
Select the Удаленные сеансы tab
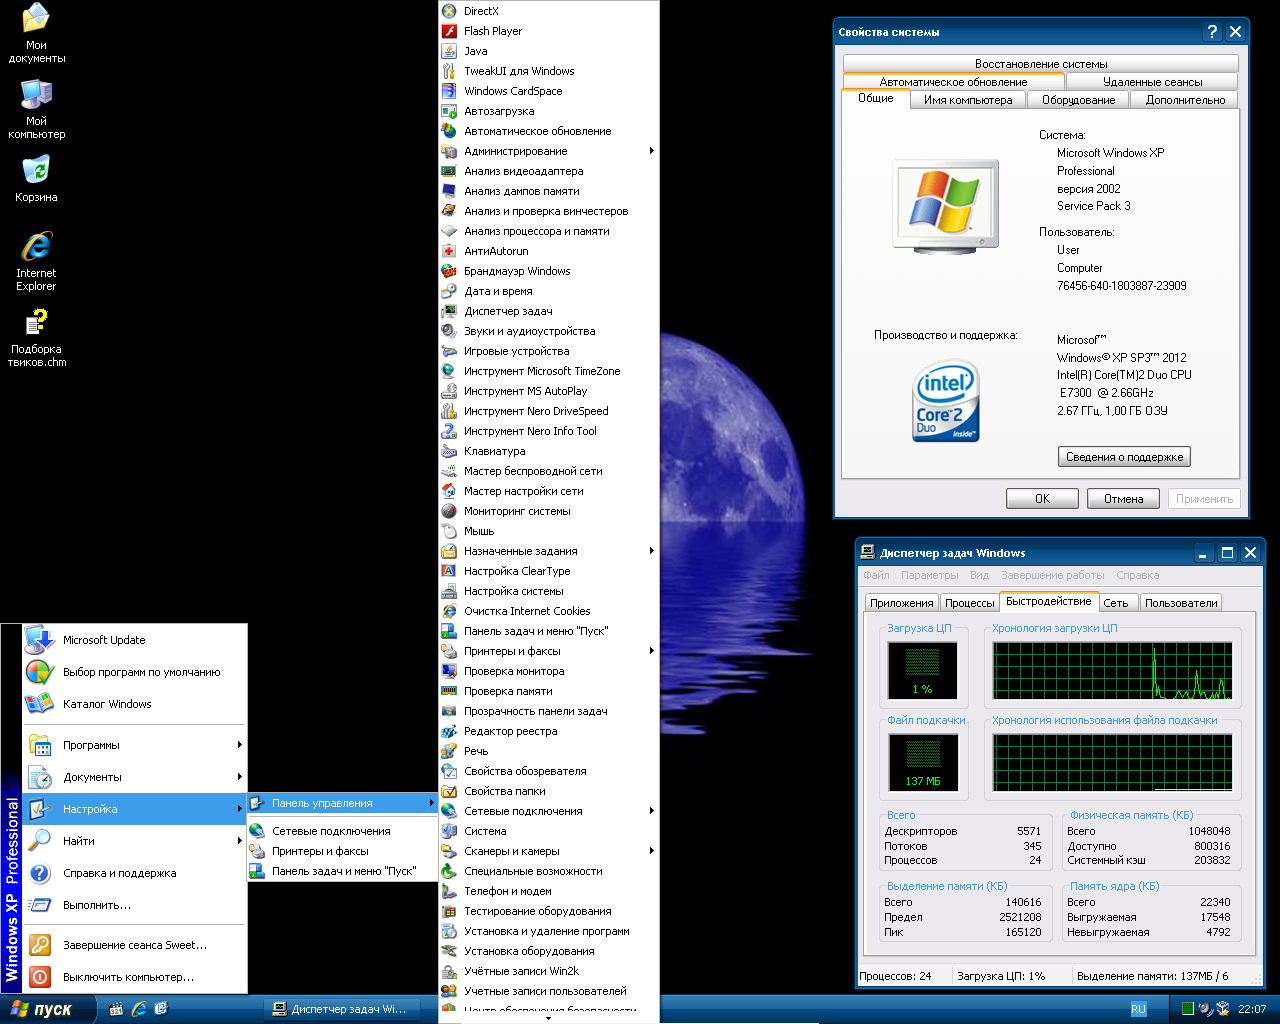pos(1152,82)
